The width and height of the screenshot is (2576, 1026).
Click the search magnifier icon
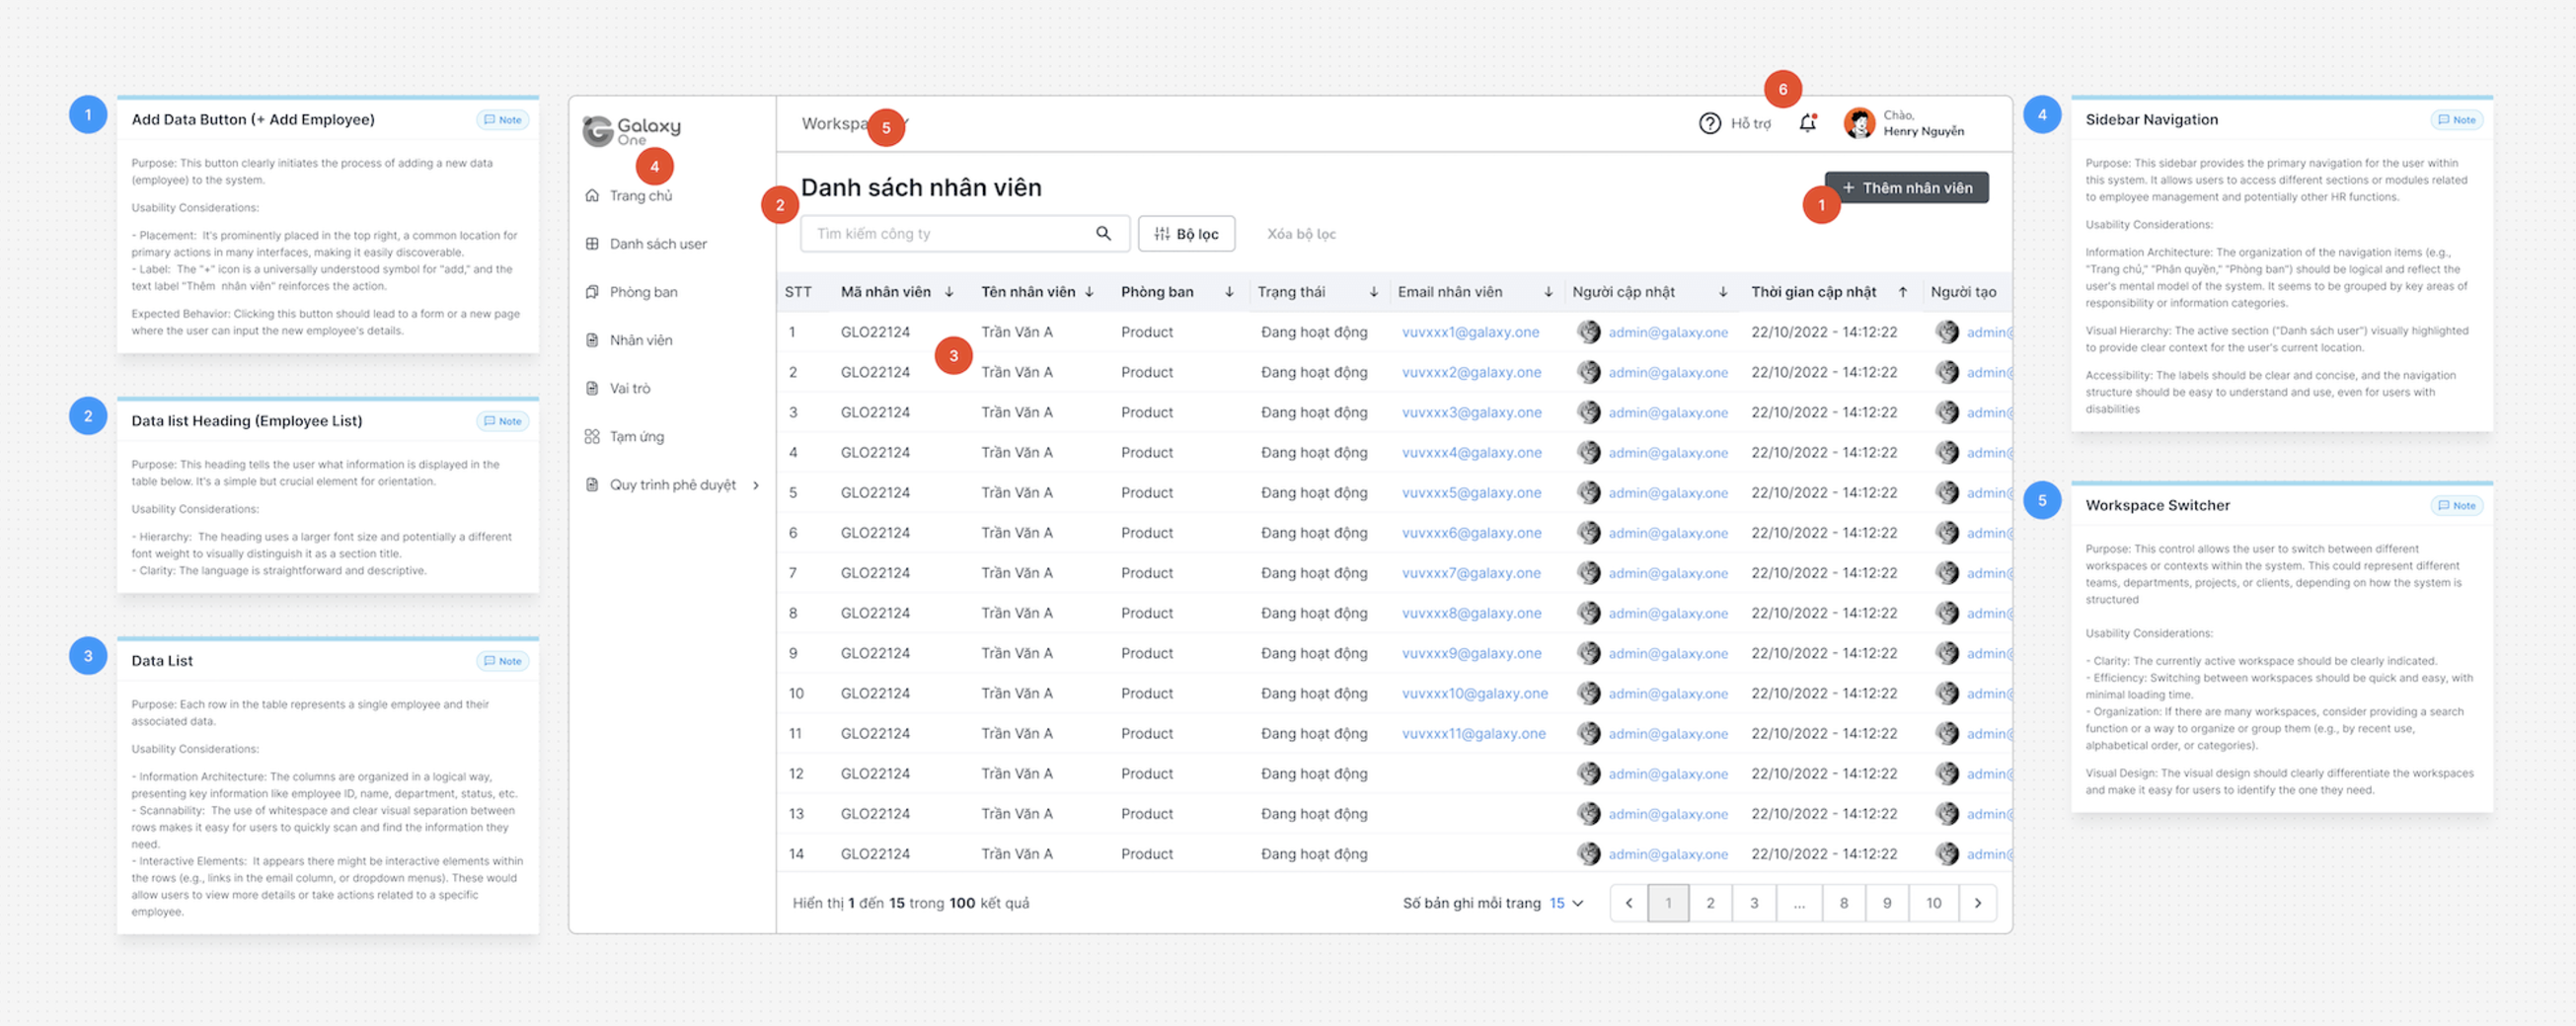click(1103, 233)
